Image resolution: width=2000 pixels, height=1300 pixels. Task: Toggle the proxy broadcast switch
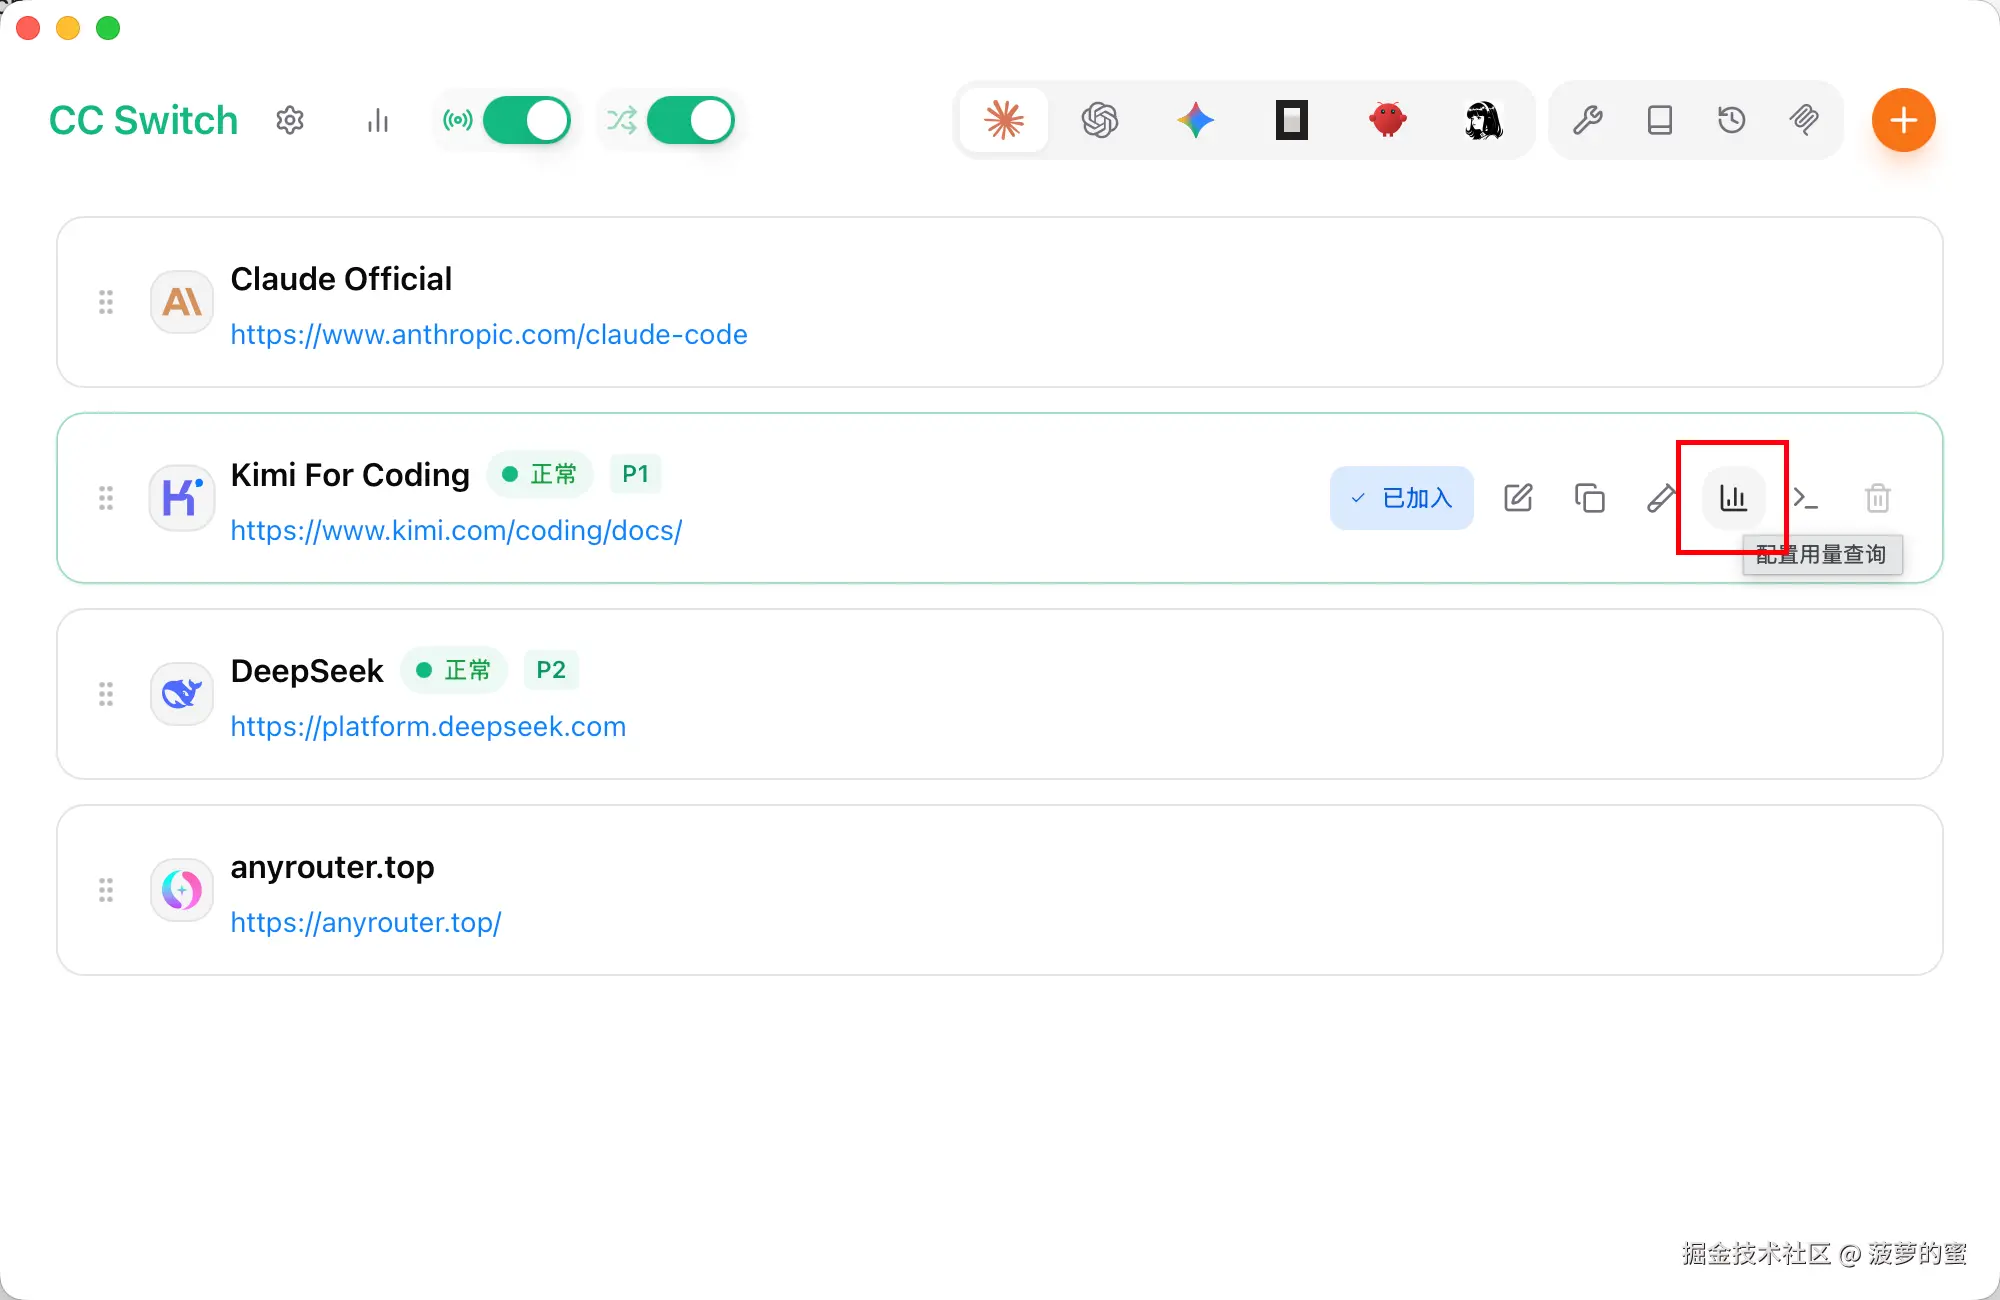[526, 120]
